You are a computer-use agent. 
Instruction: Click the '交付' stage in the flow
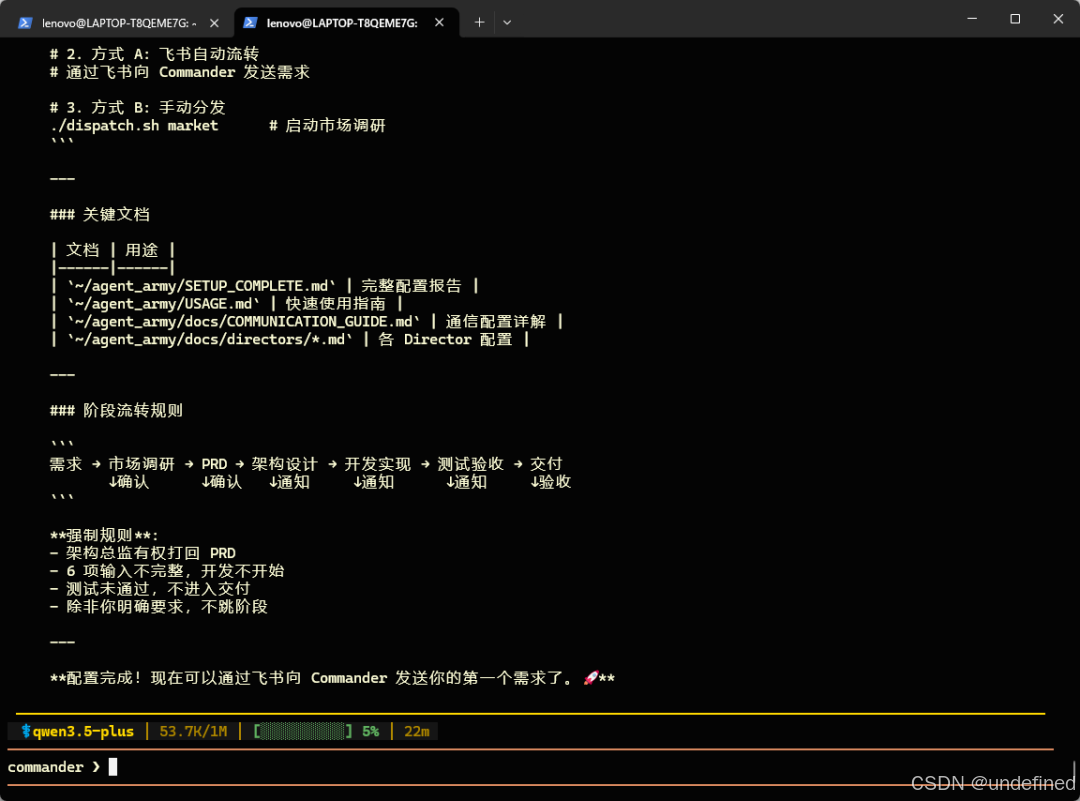click(546, 464)
